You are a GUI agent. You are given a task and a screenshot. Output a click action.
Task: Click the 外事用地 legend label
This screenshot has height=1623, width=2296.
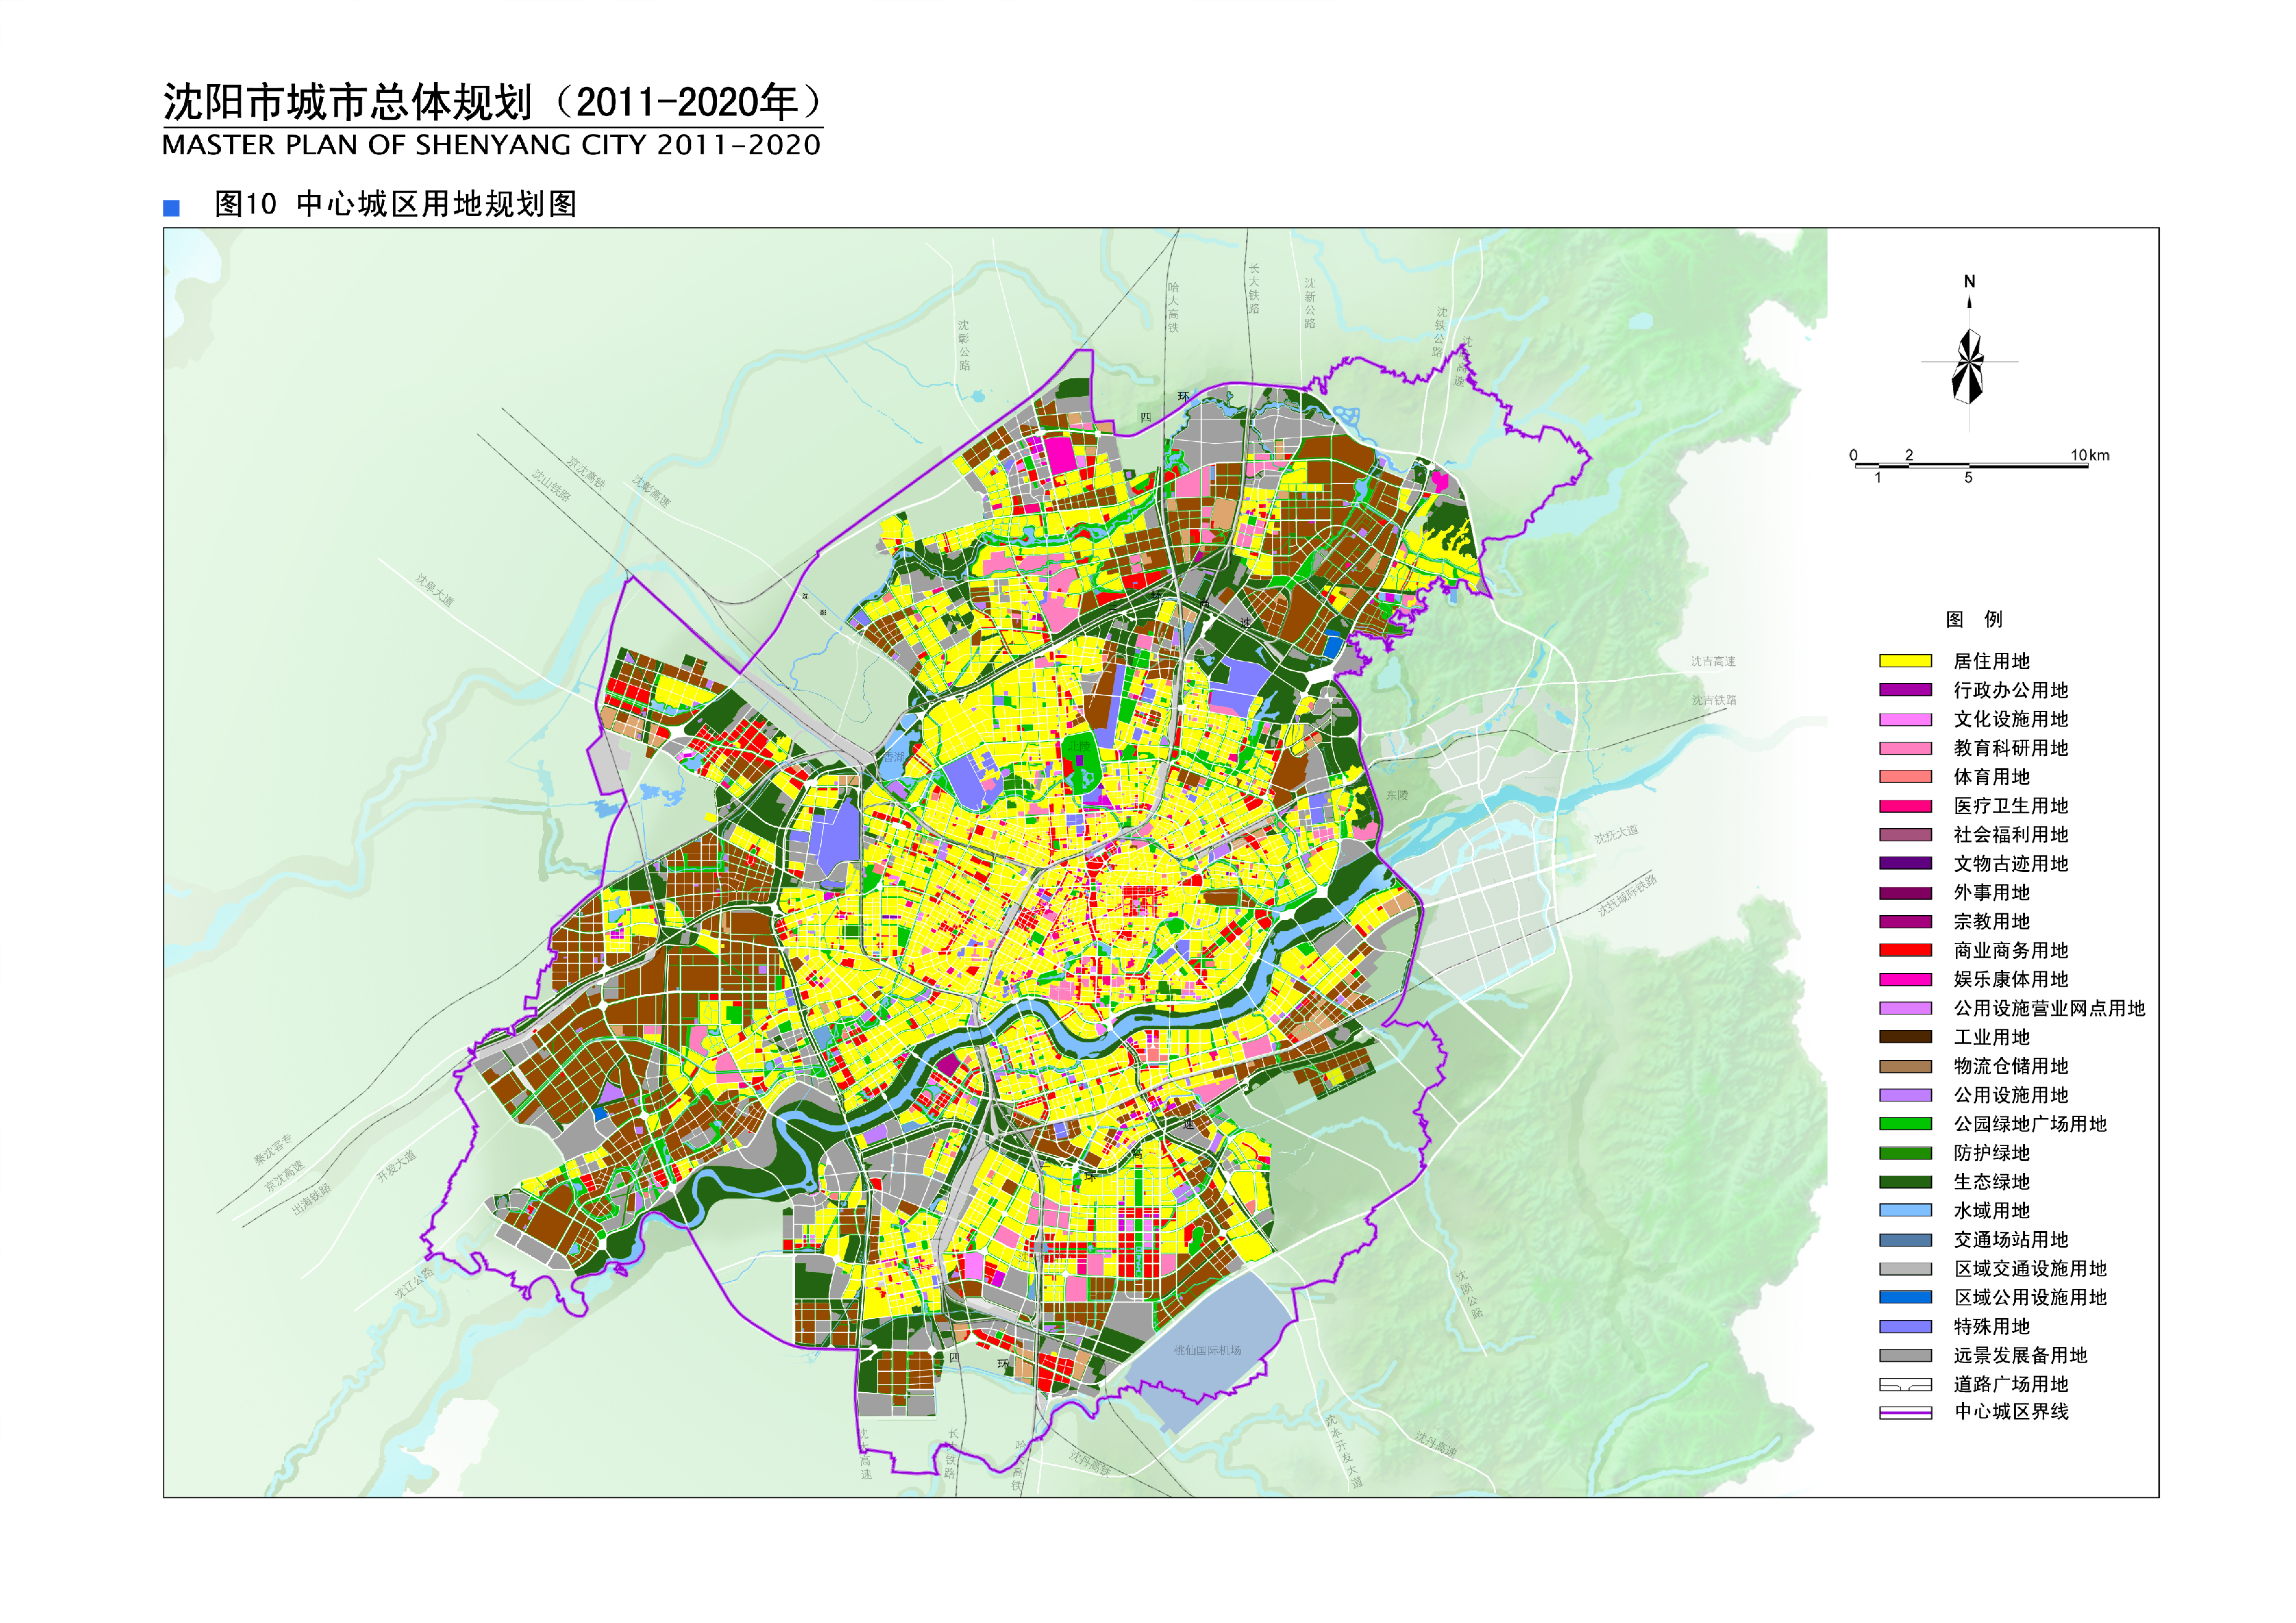point(1992,893)
